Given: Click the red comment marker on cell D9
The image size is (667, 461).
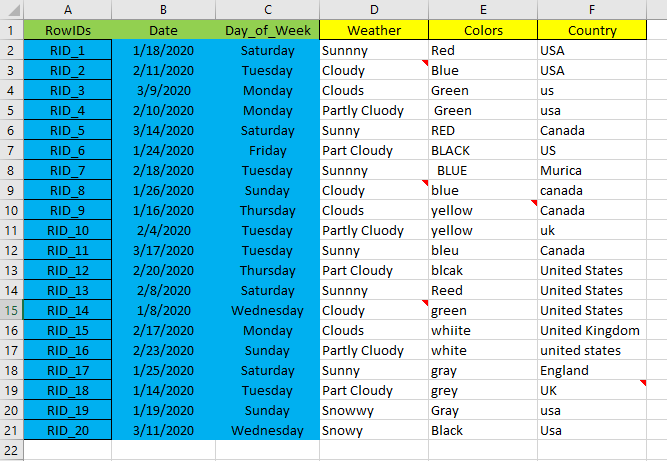Looking at the screenshot, I should coord(425,183).
